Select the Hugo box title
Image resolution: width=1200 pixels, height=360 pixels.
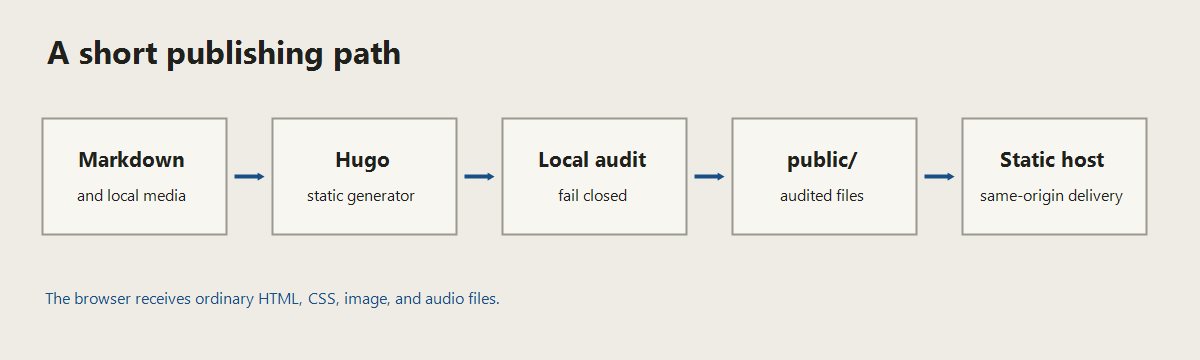click(x=362, y=160)
